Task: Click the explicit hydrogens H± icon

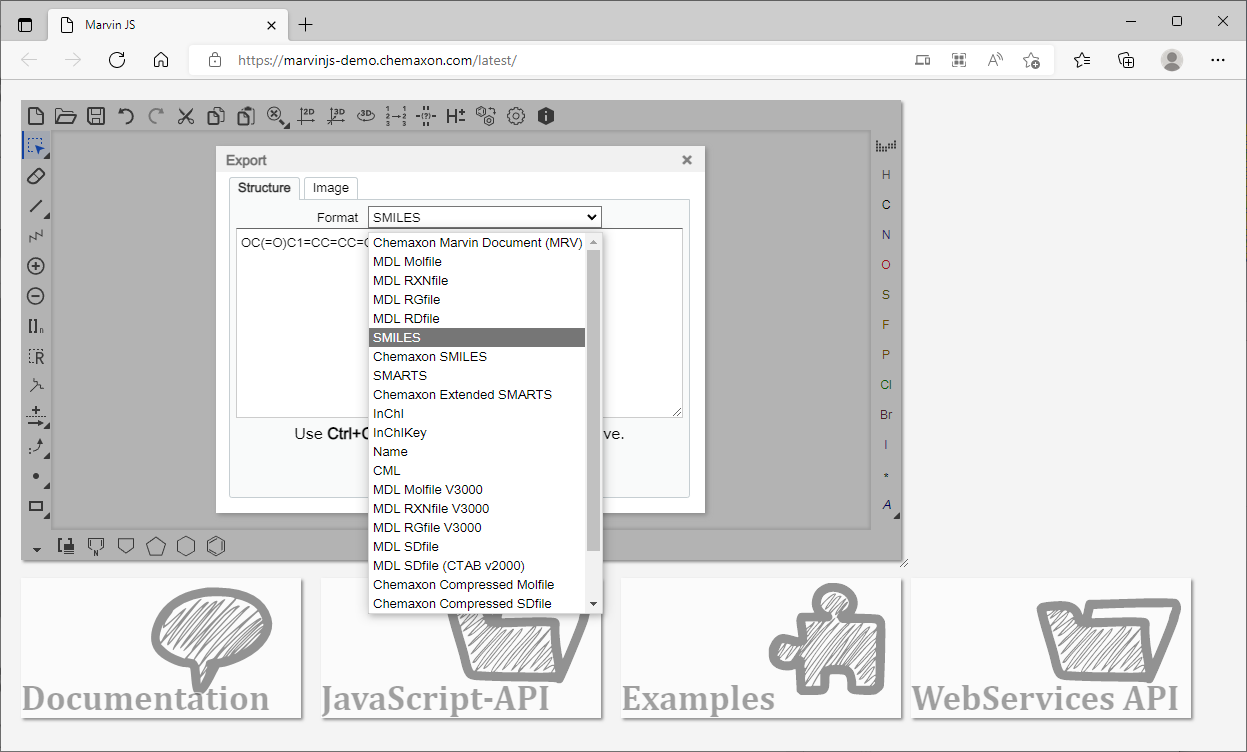Action: (x=456, y=116)
